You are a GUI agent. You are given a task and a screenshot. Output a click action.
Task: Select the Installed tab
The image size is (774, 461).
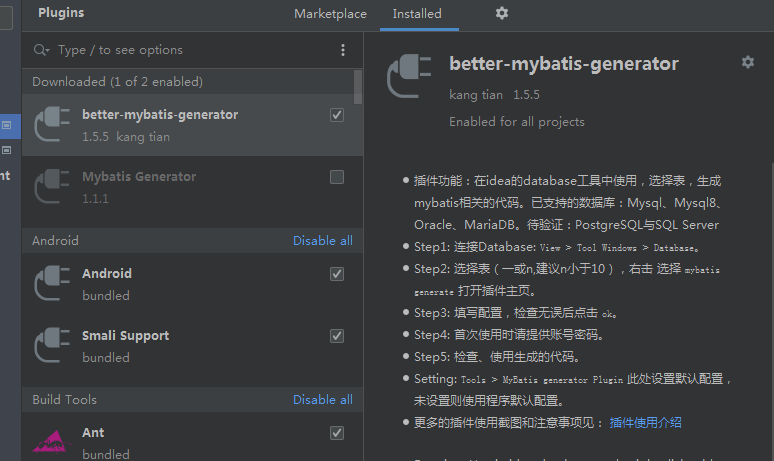(417, 14)
